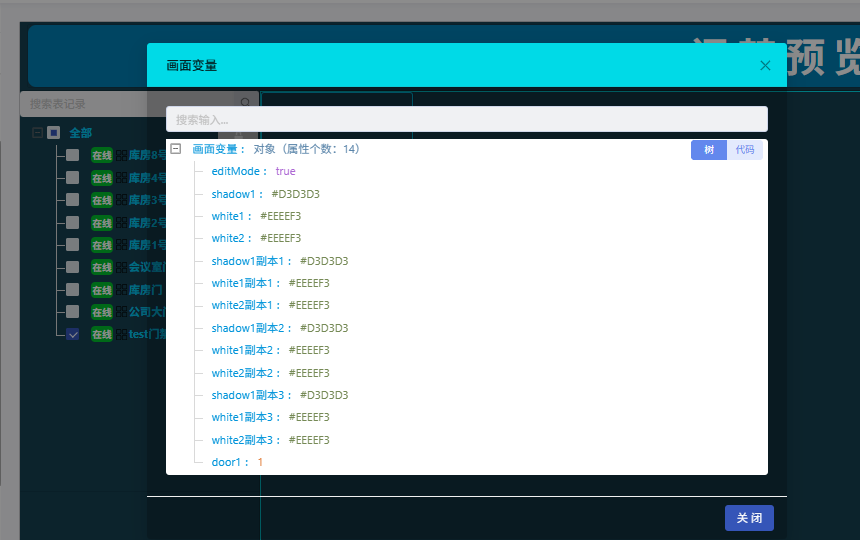Collapse the 全部 tree node
Image resolution: width=860 pixels, height=540 pixels.
pos(37,132)
